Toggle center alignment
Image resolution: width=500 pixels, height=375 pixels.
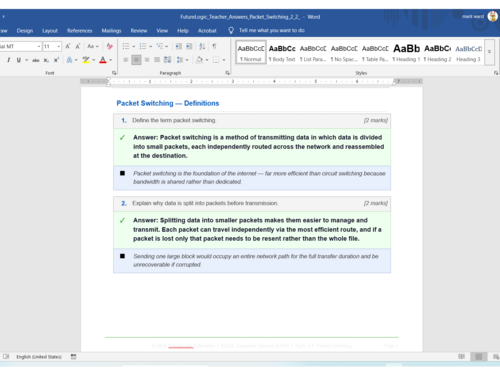tap(136, 60)
